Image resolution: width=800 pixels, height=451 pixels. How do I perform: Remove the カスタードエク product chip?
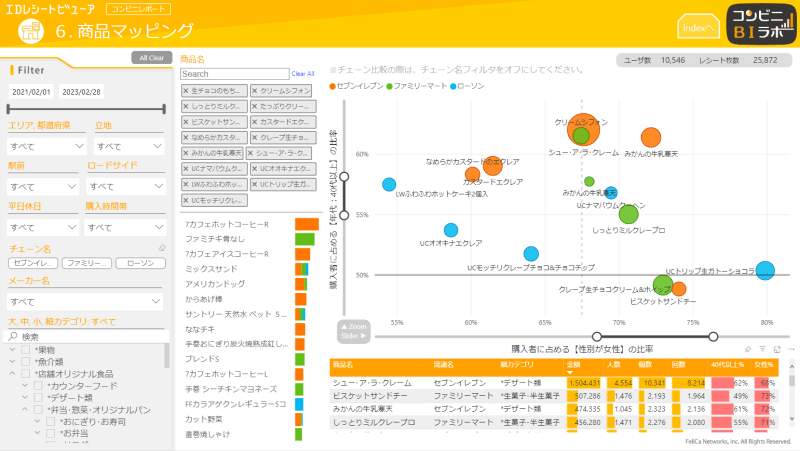pyautogui.click(x=255, y=122)
